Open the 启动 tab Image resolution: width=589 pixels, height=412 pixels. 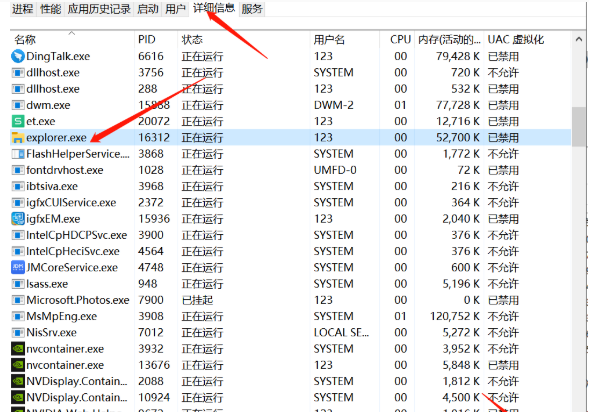coord(148,9)
